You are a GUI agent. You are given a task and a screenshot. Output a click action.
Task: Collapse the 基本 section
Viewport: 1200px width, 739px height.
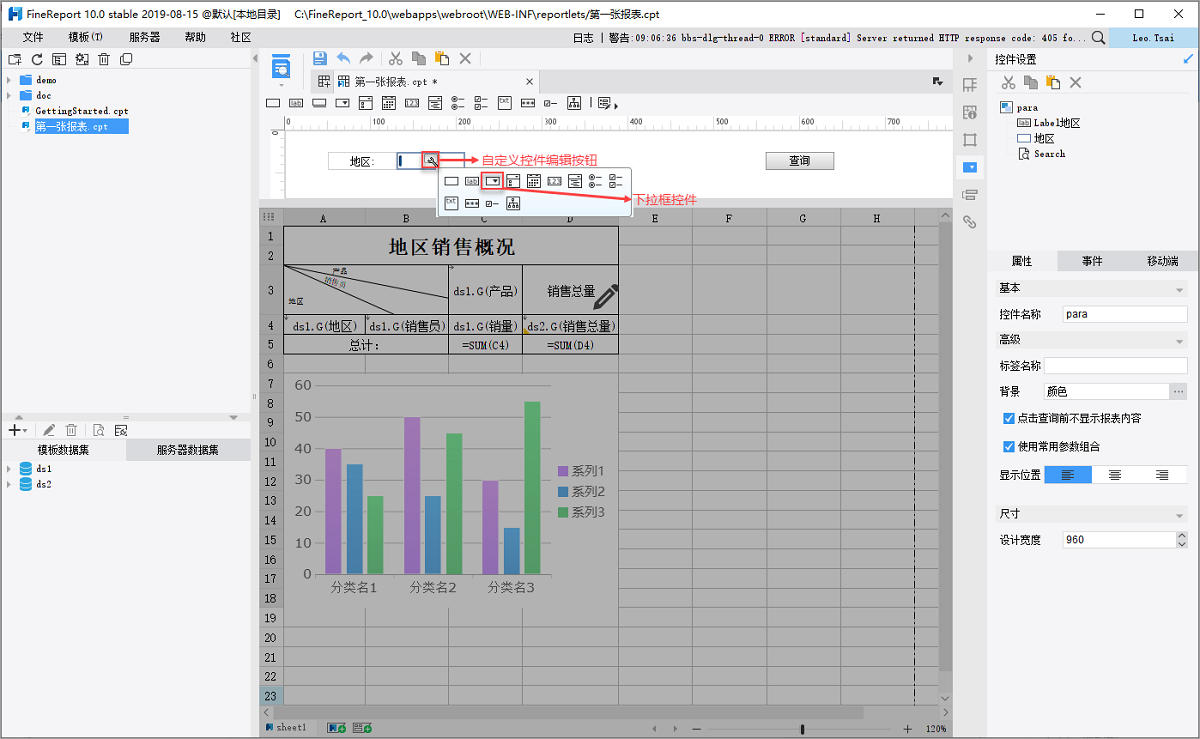coord(1181,289)
